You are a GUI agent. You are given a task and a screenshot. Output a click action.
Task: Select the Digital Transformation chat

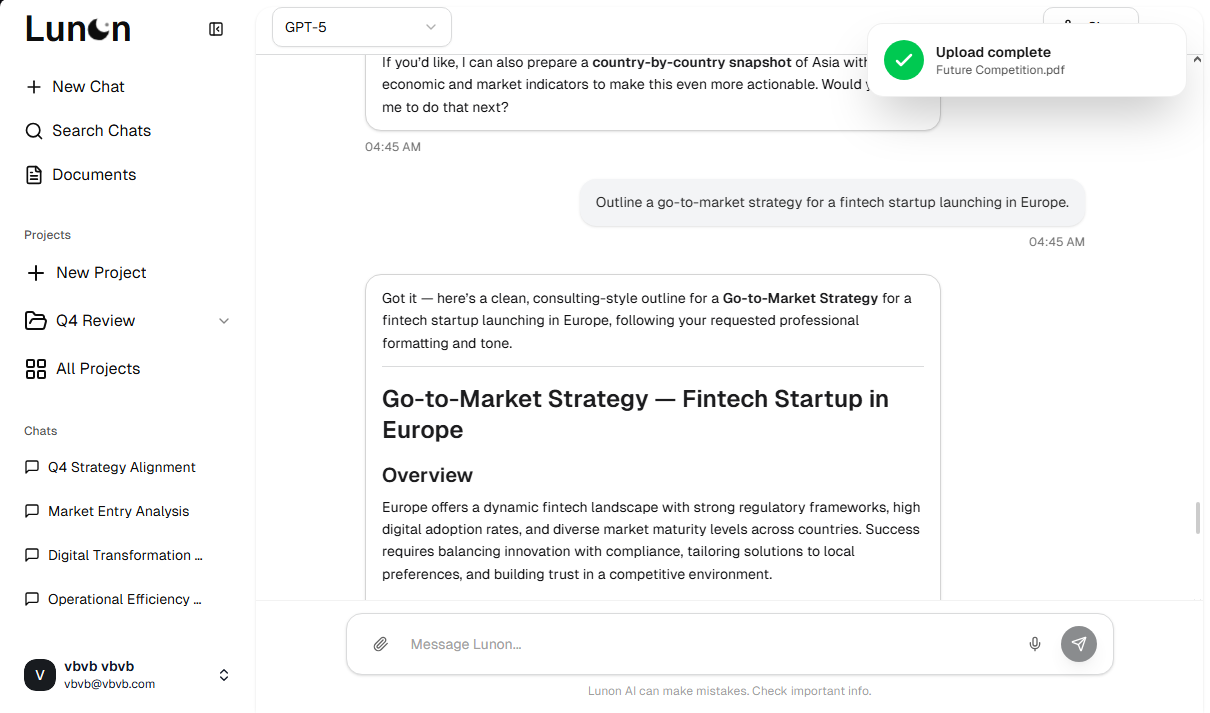[x=125, y=555]
